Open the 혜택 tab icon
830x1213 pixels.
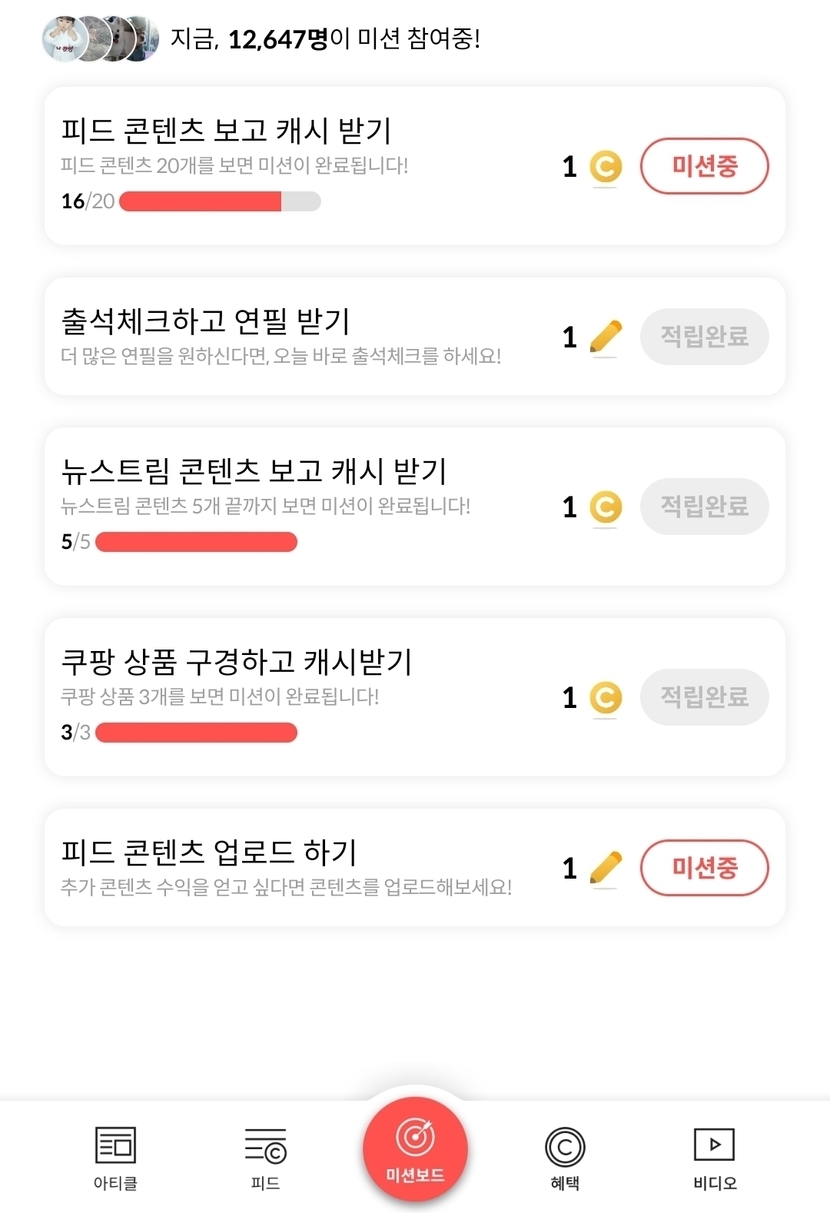[565, 1146]
